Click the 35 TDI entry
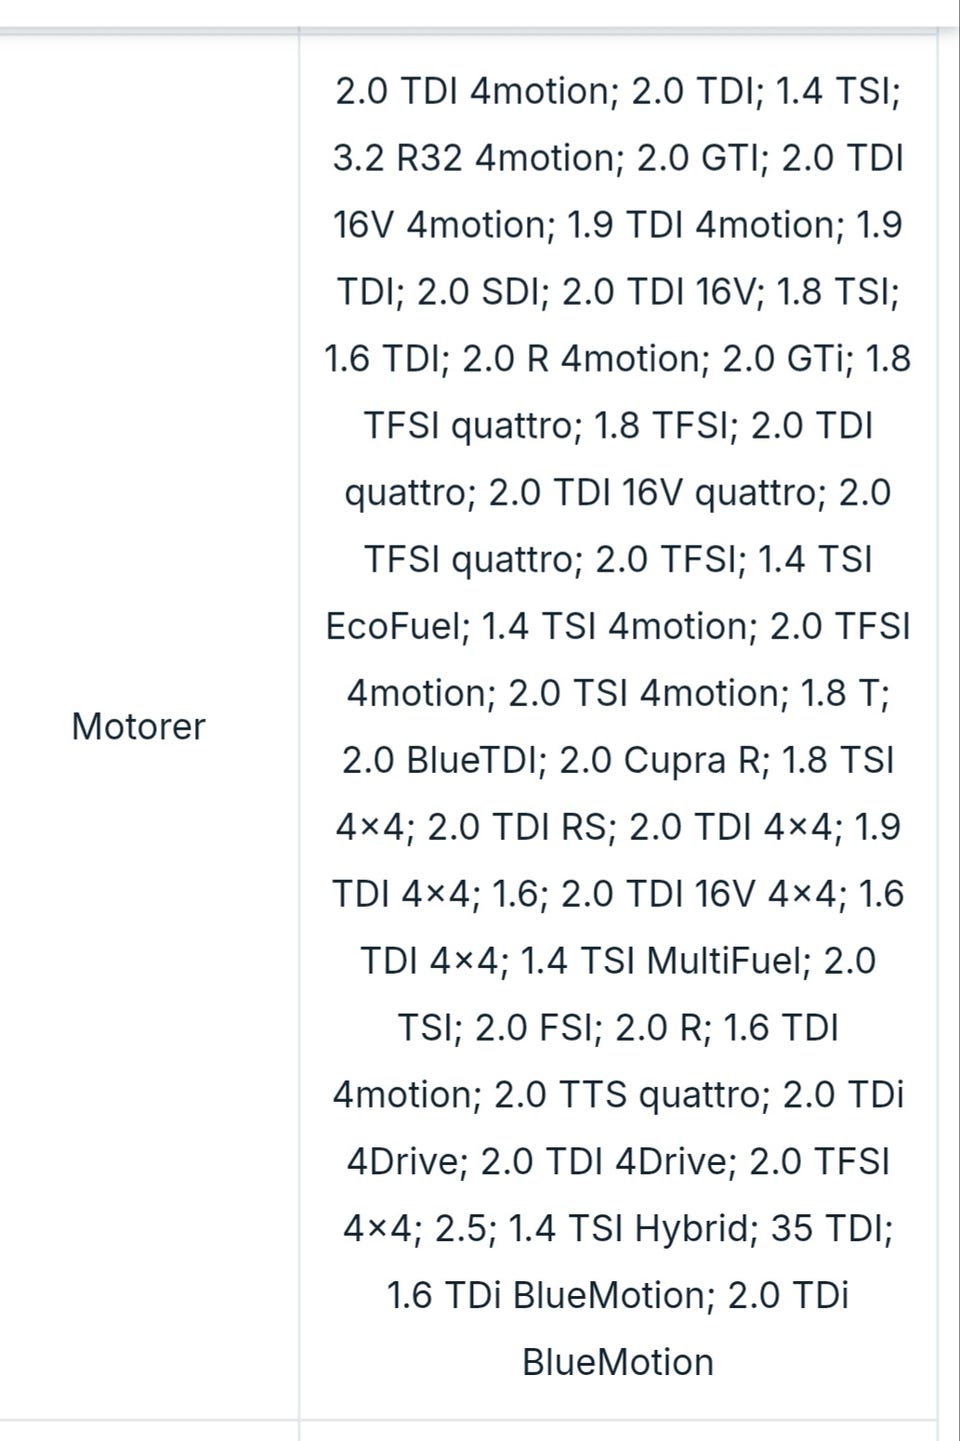 [828, 1228]
